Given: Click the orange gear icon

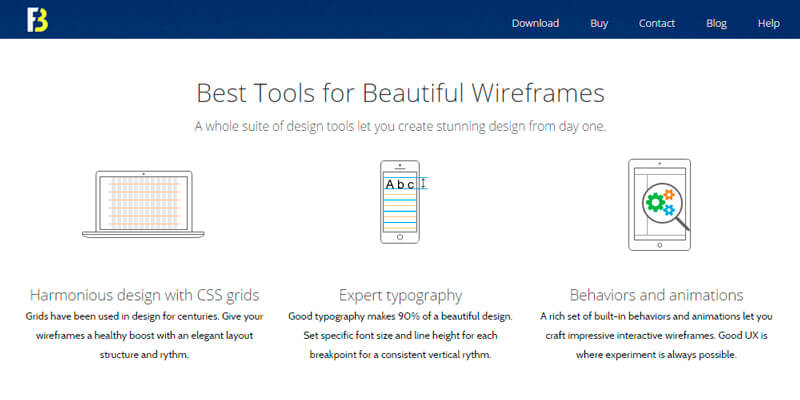Looking at the screenshot, I should (x=671, y=195).
